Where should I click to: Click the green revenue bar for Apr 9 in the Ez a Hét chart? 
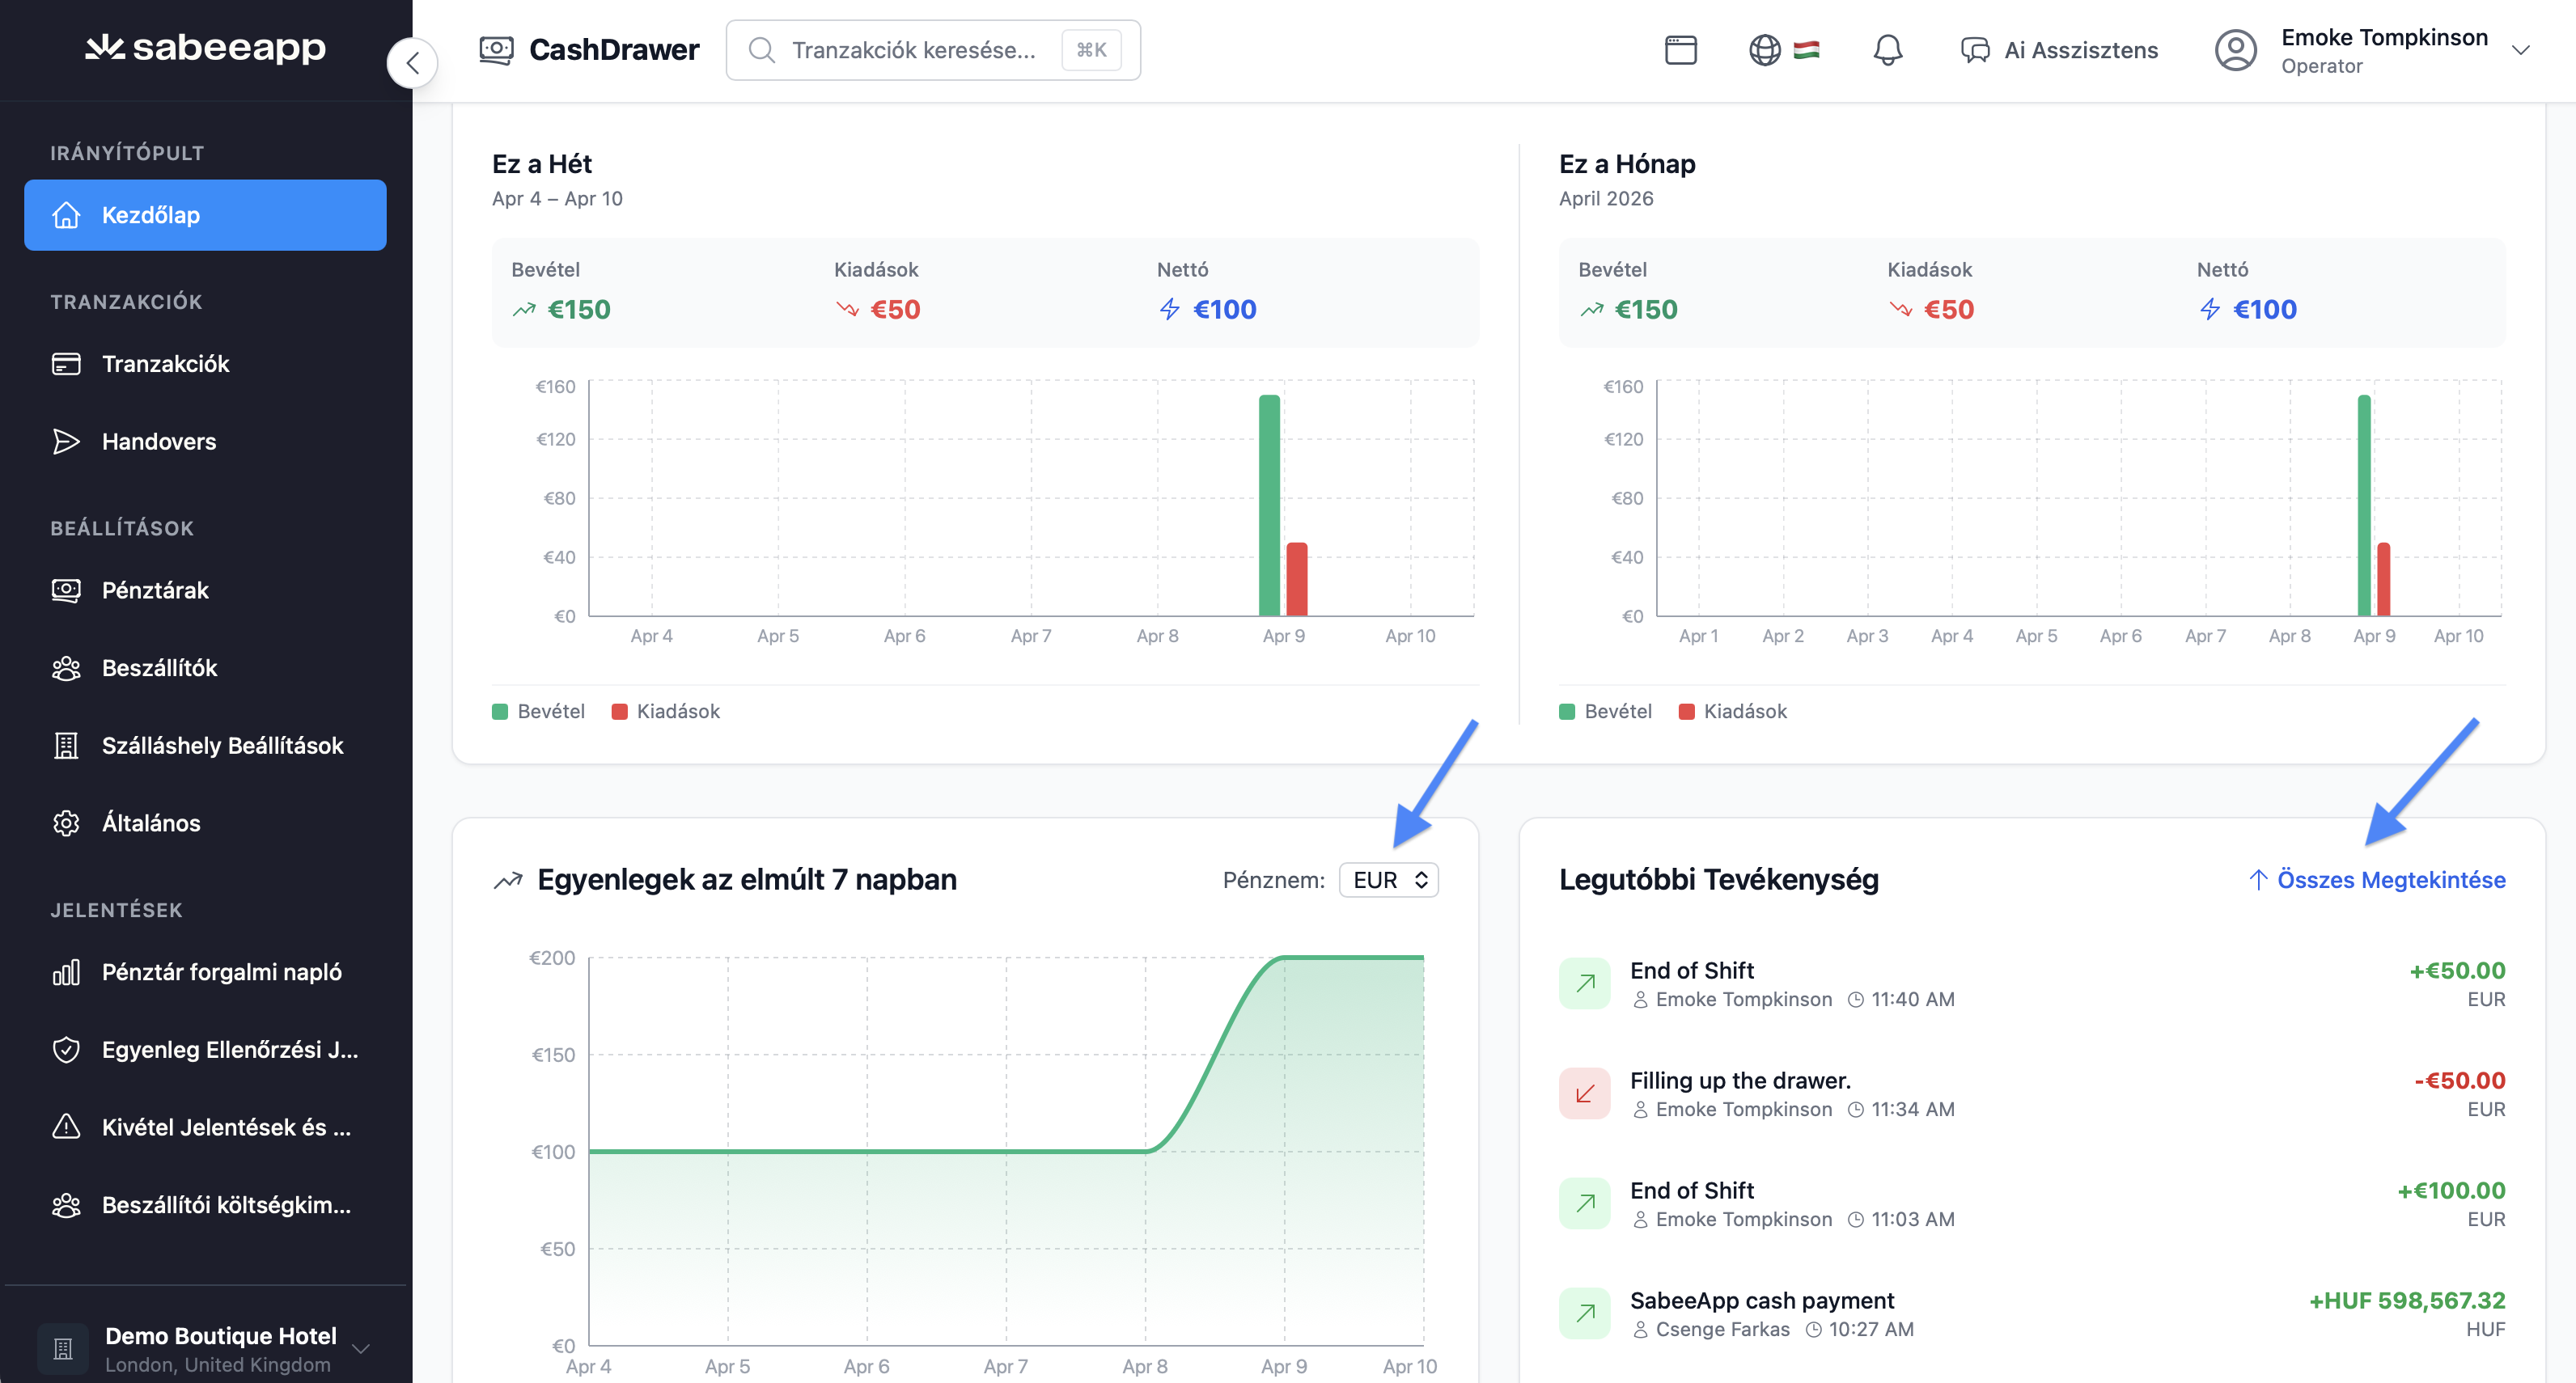1269,505
